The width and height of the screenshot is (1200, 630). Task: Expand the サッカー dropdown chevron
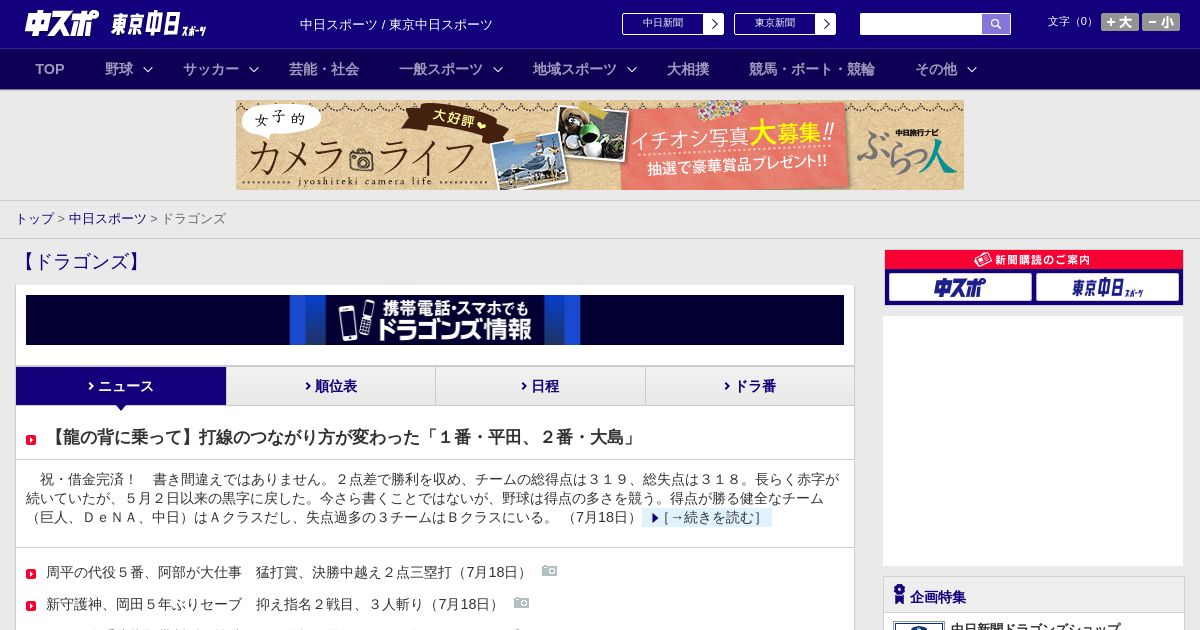click(254, 70)
